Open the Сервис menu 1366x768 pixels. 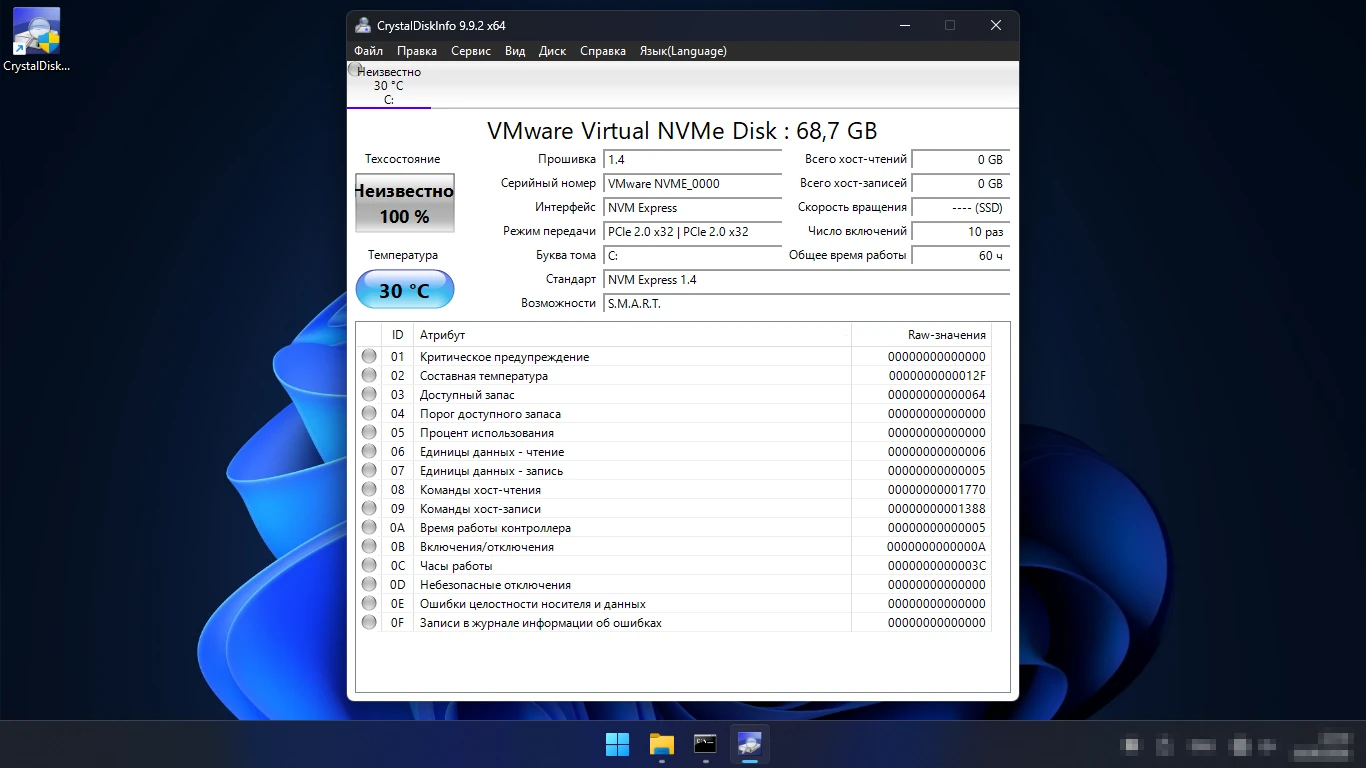tap(470, 51)
